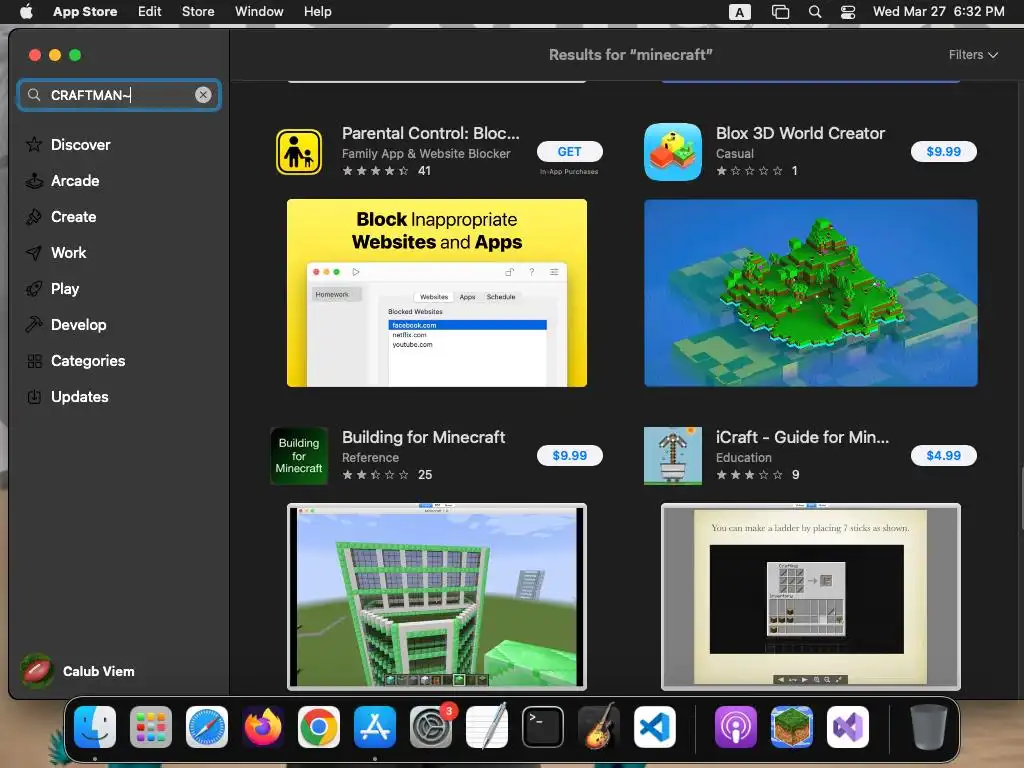
Task: View the iCraft ladder crafting screenshot
Action: (x=810, y=597)
